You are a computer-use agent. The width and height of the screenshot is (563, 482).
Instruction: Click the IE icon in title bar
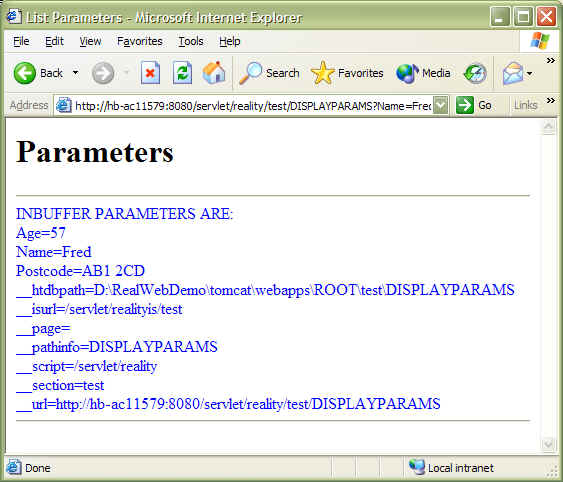tap(14, 16)
